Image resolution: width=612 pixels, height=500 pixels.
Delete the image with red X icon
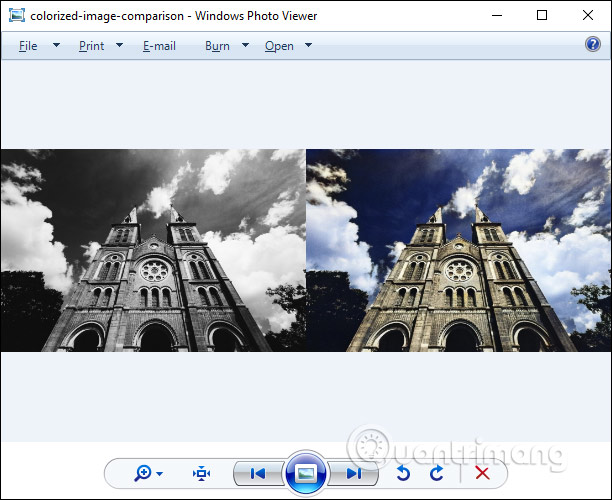[482, 473]
